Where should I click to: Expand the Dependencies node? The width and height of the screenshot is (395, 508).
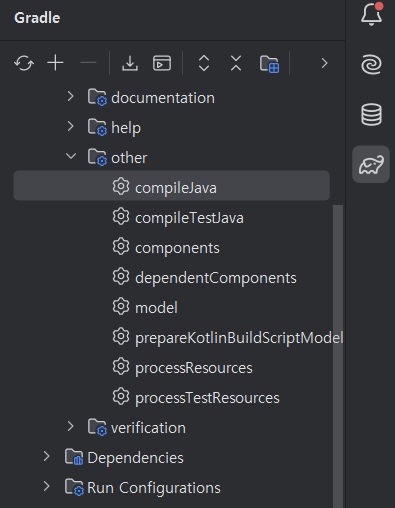click(47, 456)
